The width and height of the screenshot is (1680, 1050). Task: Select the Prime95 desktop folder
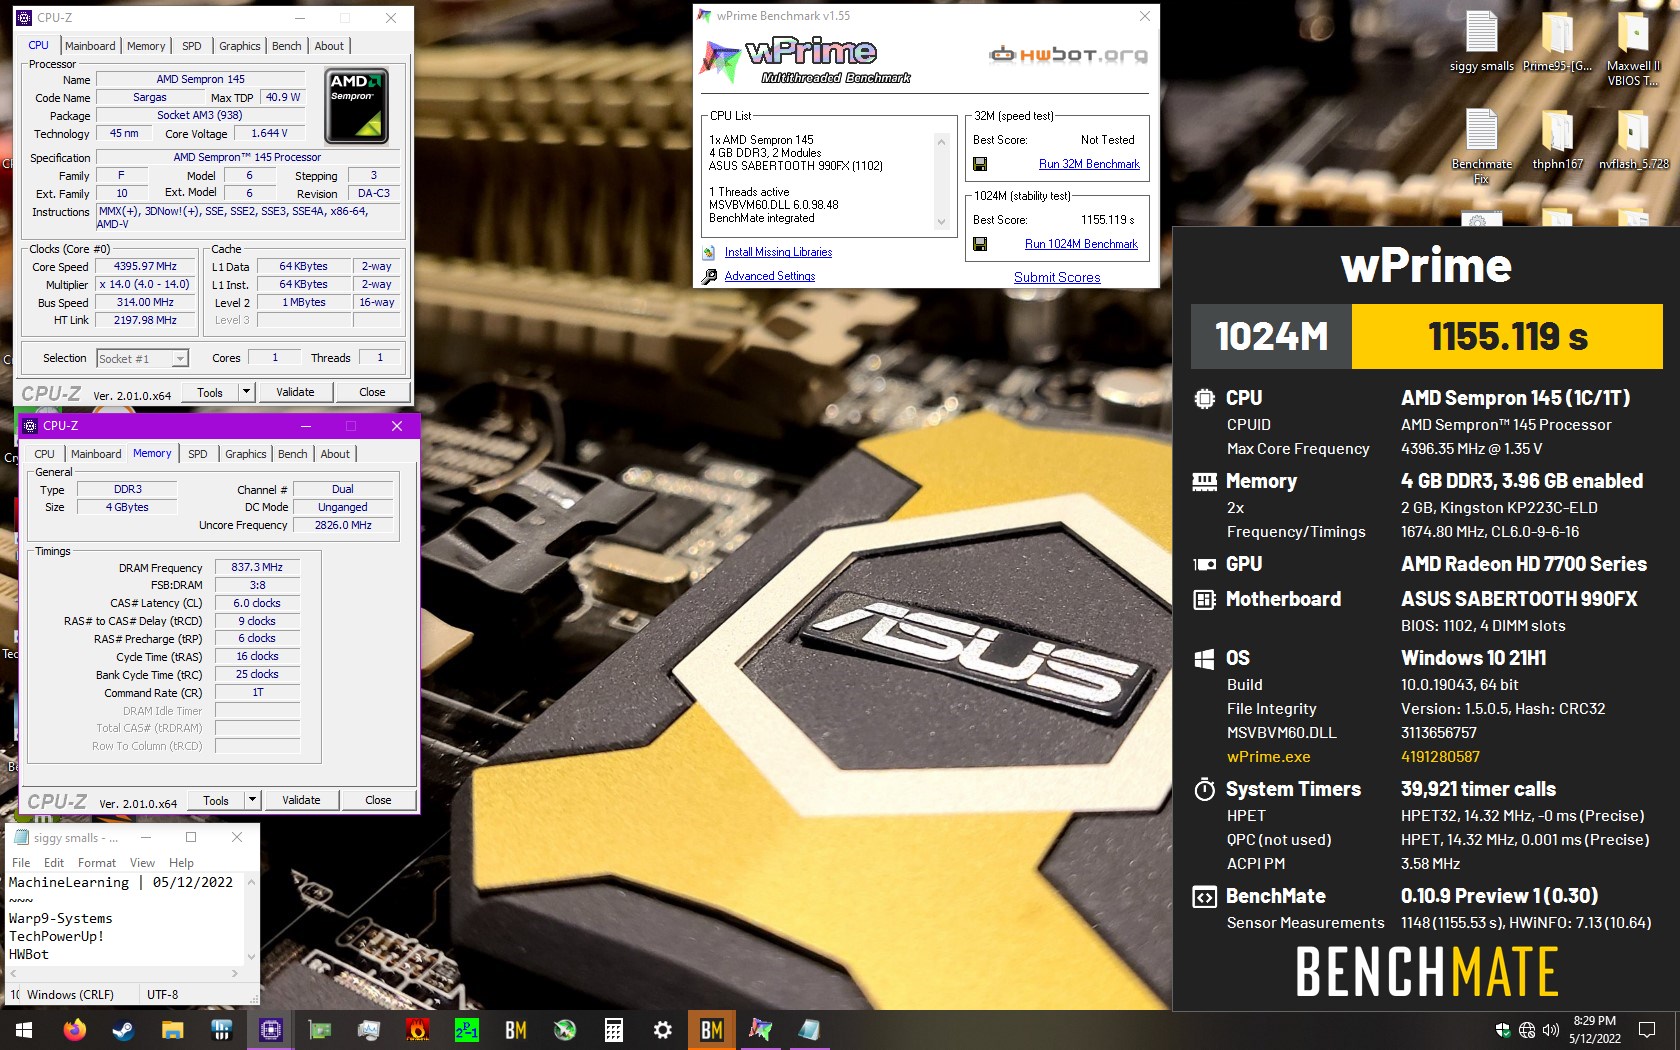coord(1557,42)
